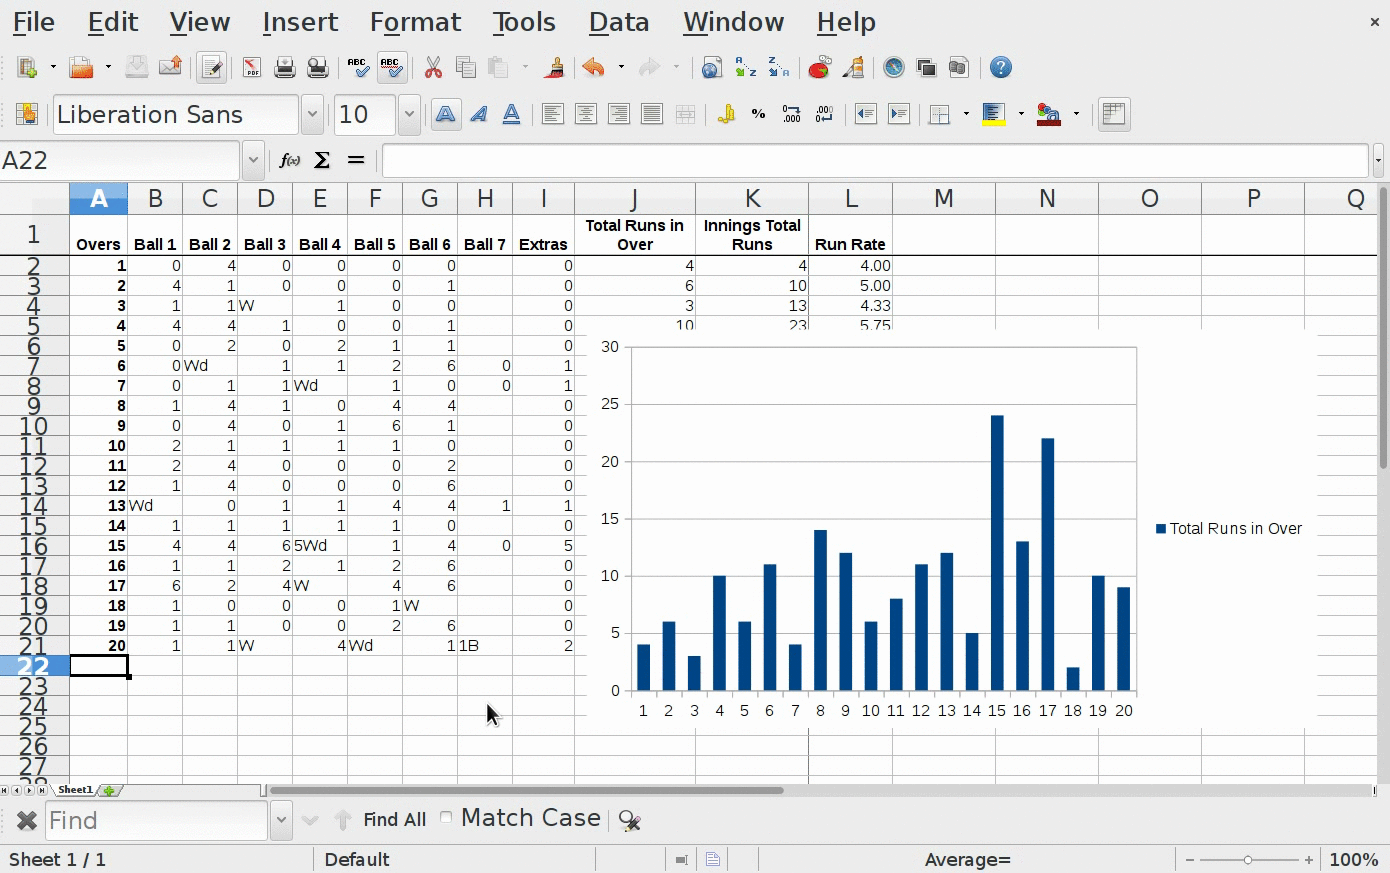This screenshot has width=1390, height=873.
Task: Open the font name dropdown
Action: pyautogui.click(x=312, y=114)
